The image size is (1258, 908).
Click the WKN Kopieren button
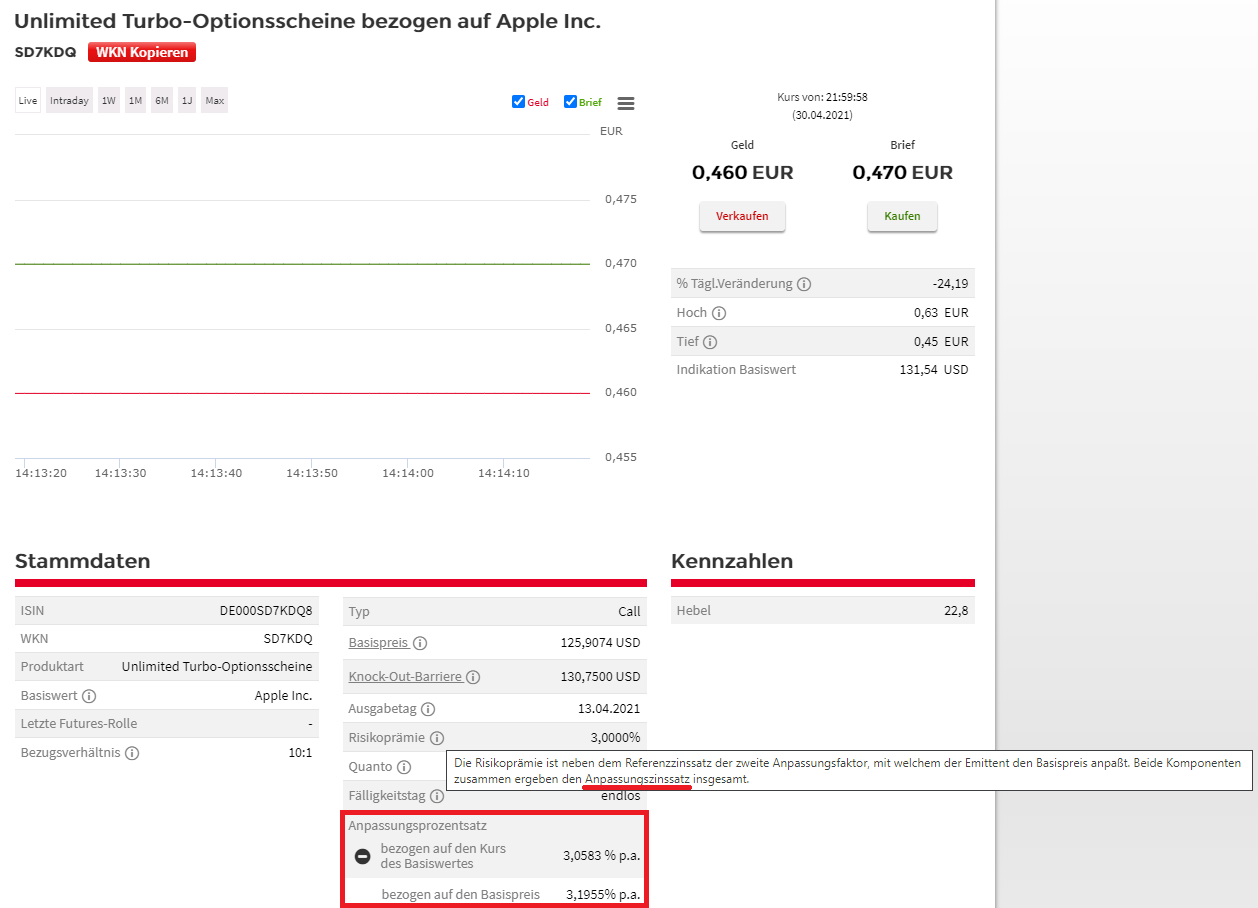(x=141, y=53)
